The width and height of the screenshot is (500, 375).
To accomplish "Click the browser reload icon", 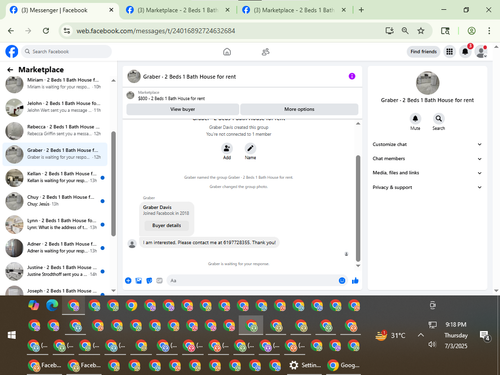I will (x=46, y=31).
